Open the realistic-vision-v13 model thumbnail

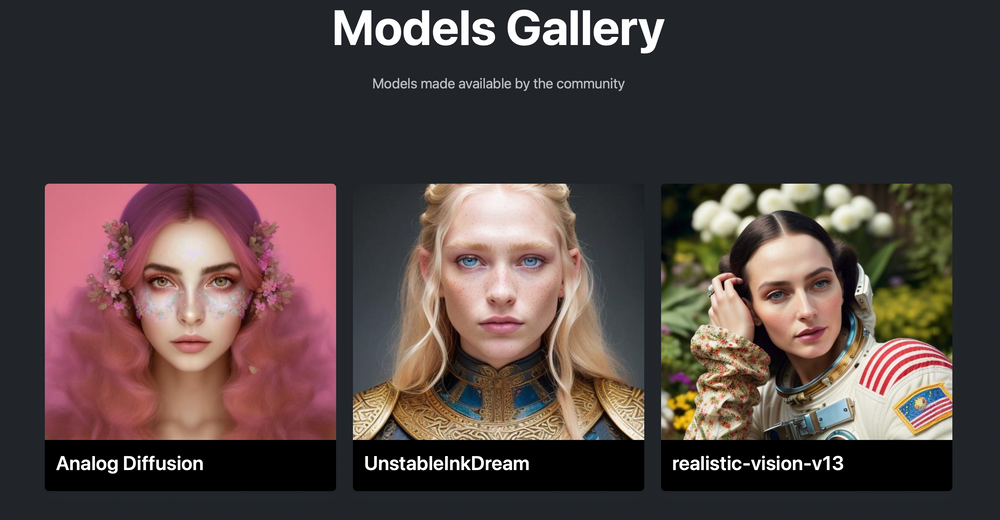(806, 312)
